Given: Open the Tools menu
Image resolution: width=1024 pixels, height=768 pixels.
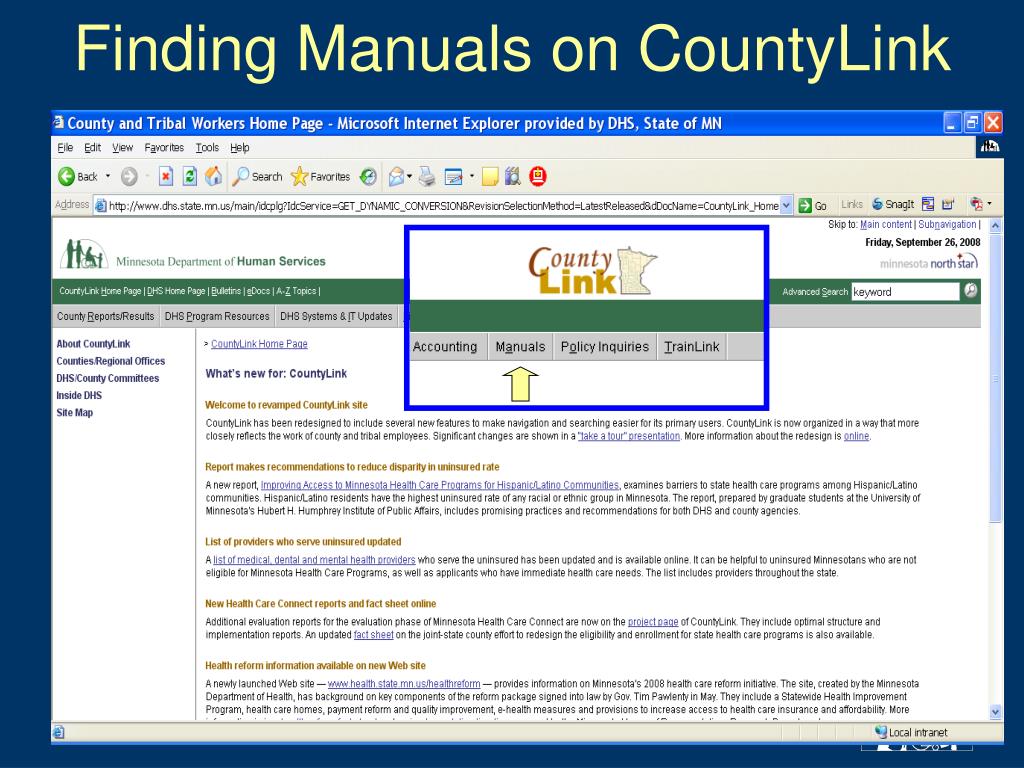Looking at the screenshot, I should pos(207,148).
